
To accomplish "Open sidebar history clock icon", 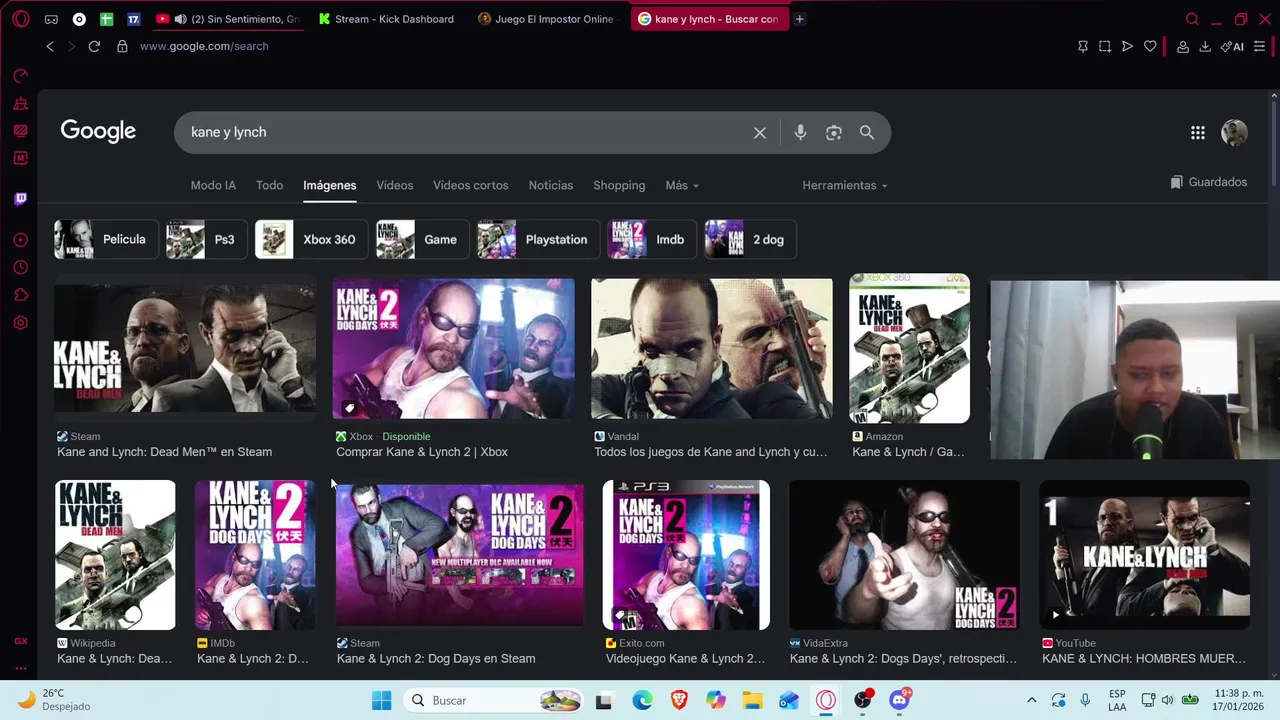I will click(20, 267).
